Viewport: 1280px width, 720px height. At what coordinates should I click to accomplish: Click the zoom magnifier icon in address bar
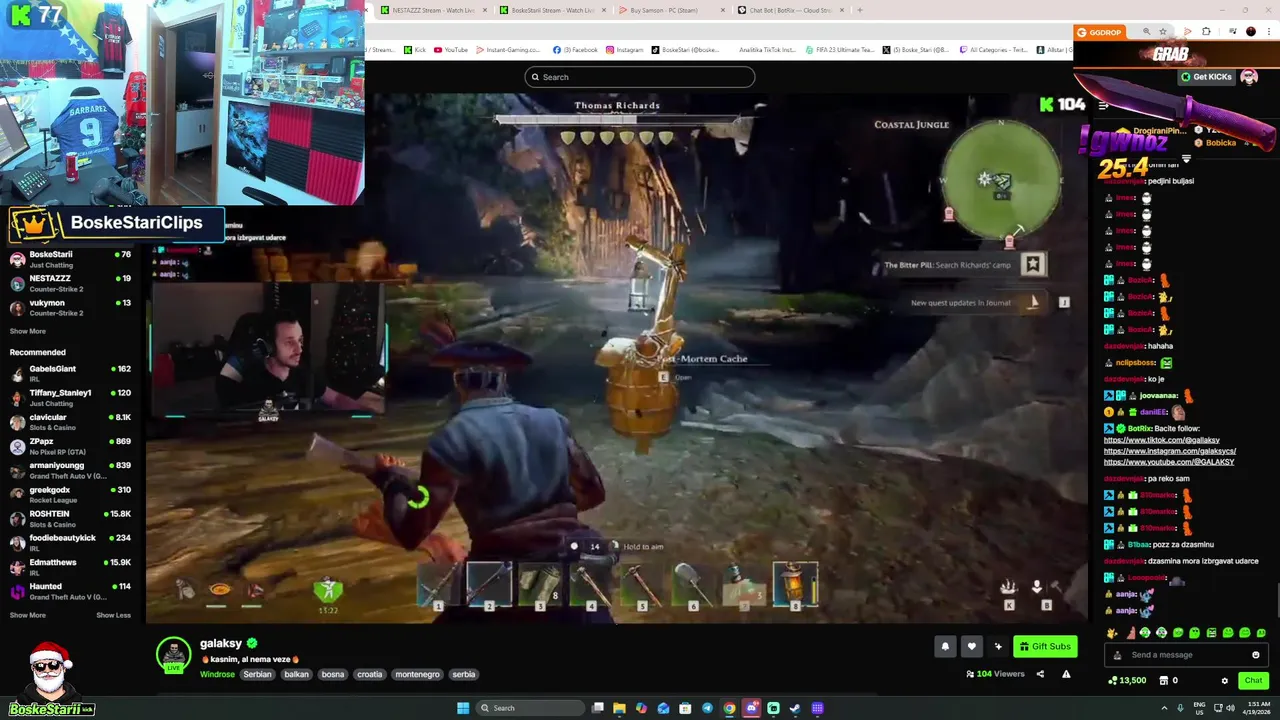pos(1146,32)
